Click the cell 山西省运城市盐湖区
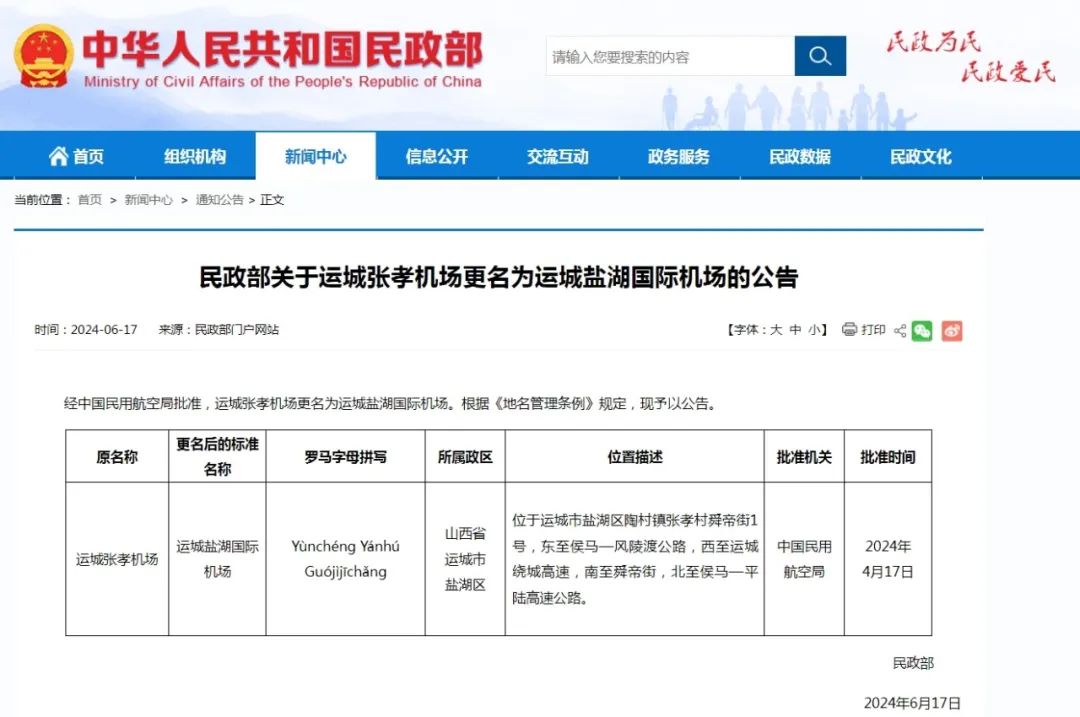Viewport: 1080px width, 717px height. pyautogui.click(x=465, y=559)
